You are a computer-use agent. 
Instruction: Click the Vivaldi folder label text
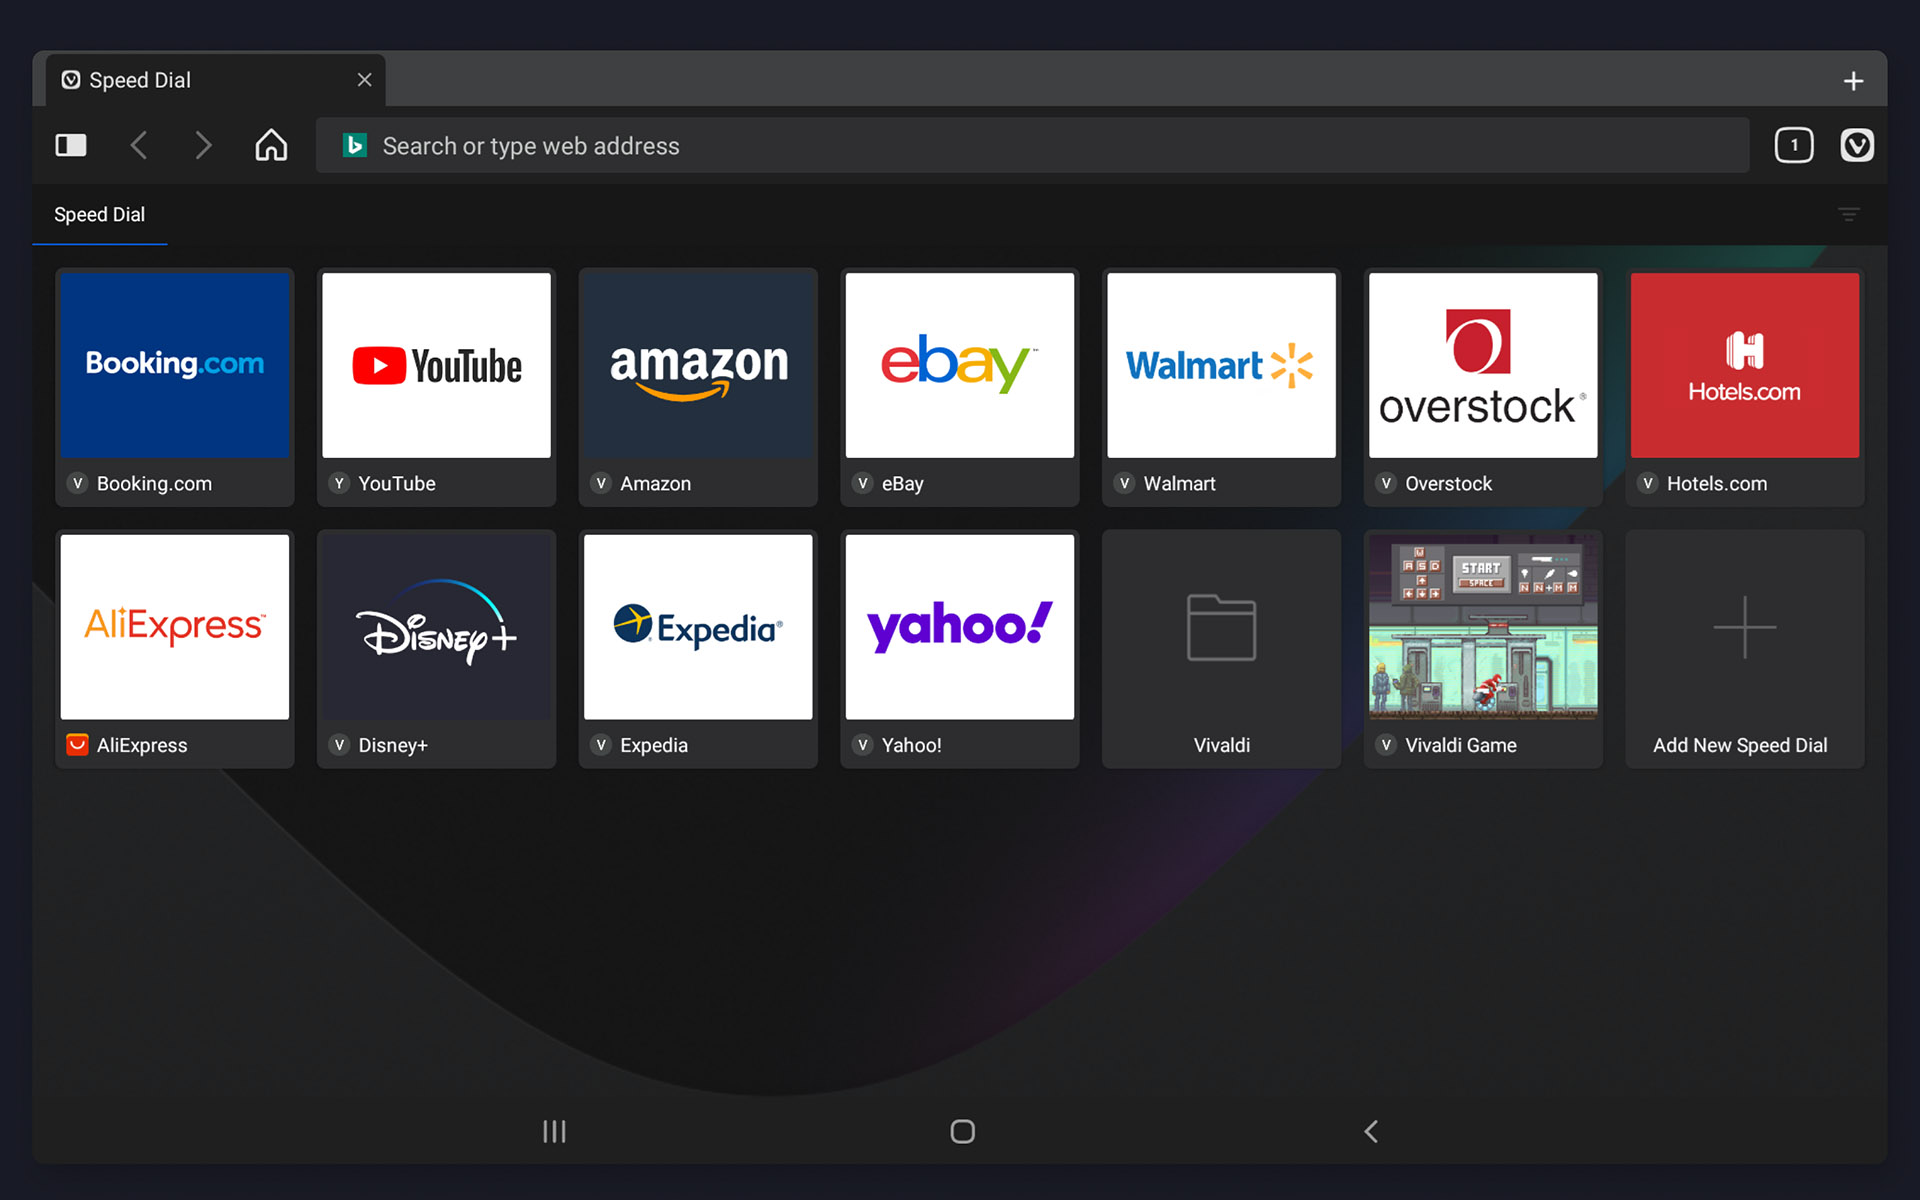[1222, 745]
